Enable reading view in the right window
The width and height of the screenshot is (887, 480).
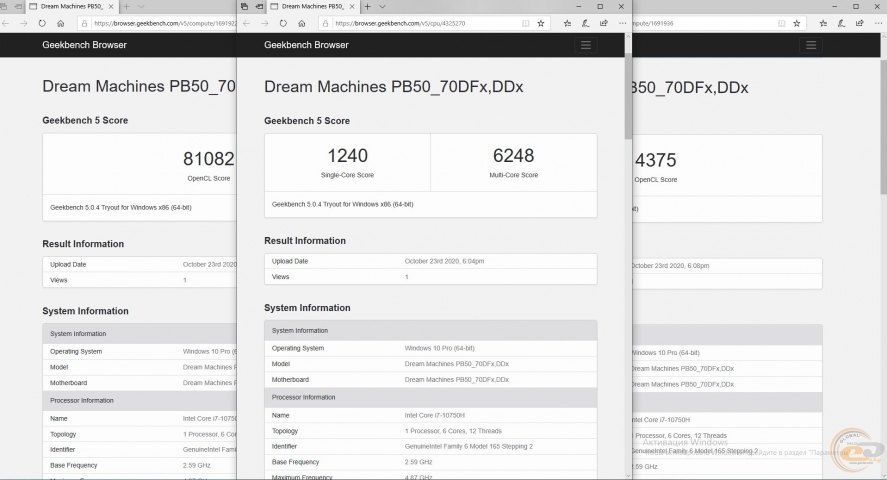point(781,23)
